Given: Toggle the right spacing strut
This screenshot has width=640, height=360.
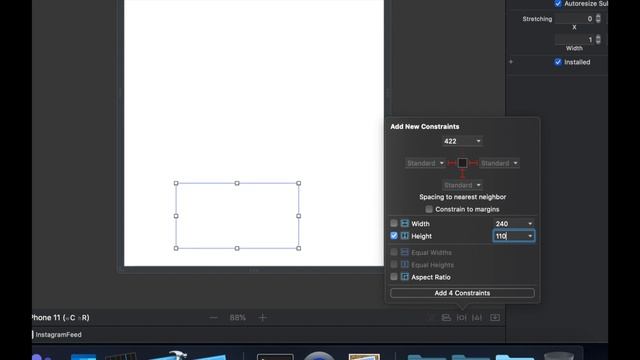Looking at the screenshot, I should click(473, 163).
